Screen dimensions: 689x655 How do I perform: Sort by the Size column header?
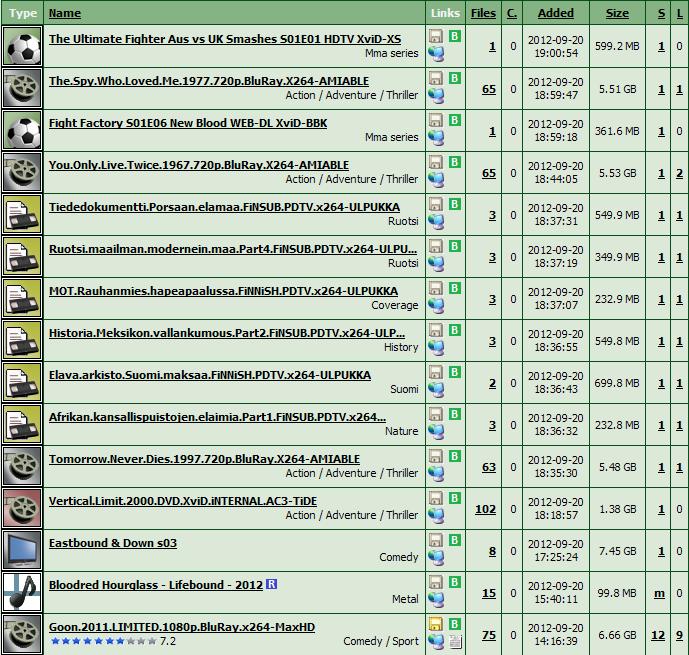617,13
